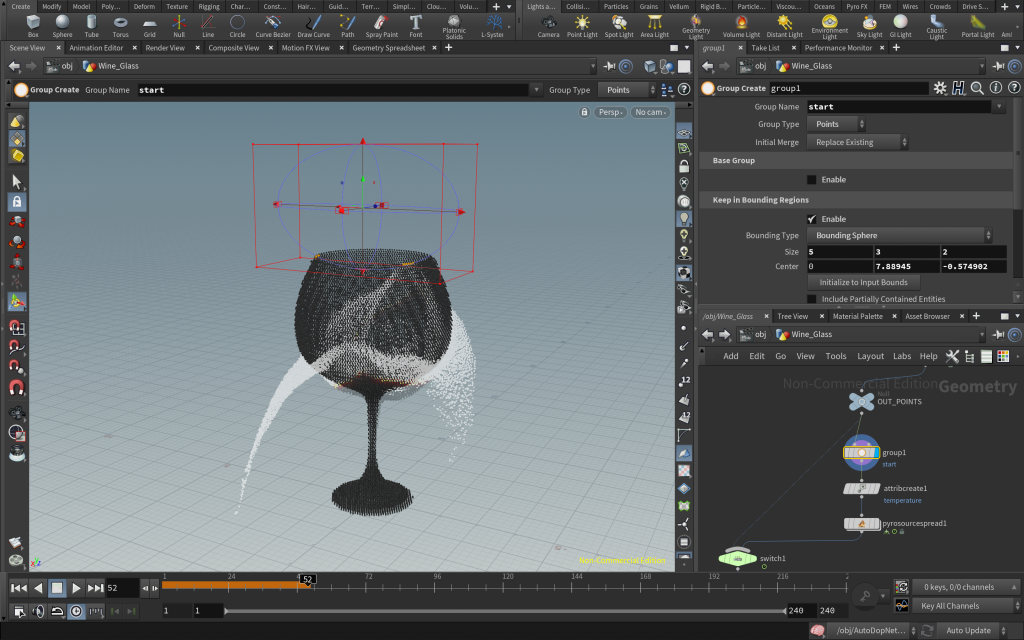The width and height of the screenshot is (1024, 640).
Task: Create a Null object from shelf
Action: (x=179, y=26)
